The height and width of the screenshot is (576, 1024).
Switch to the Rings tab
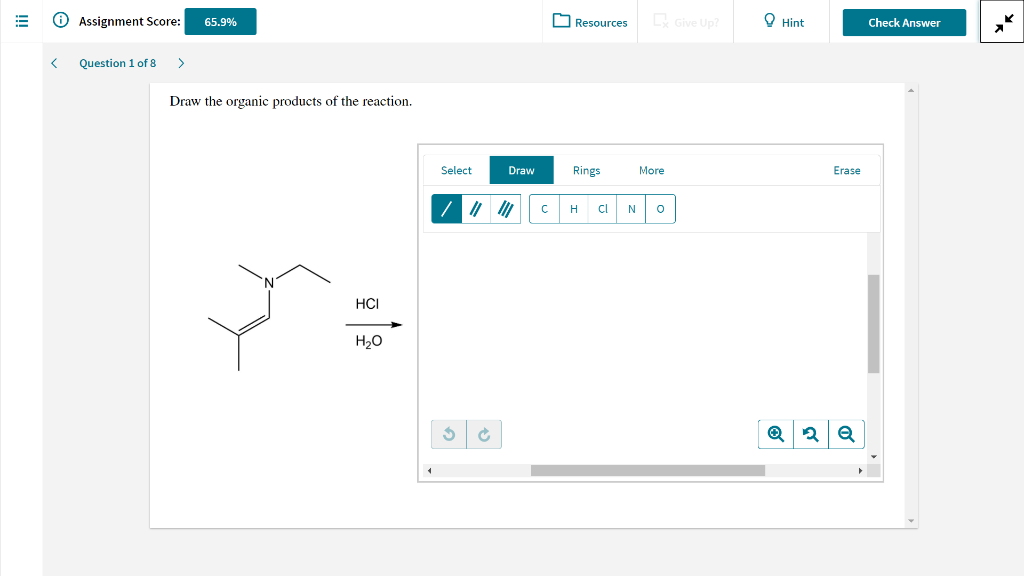click(x=586, y=170)
